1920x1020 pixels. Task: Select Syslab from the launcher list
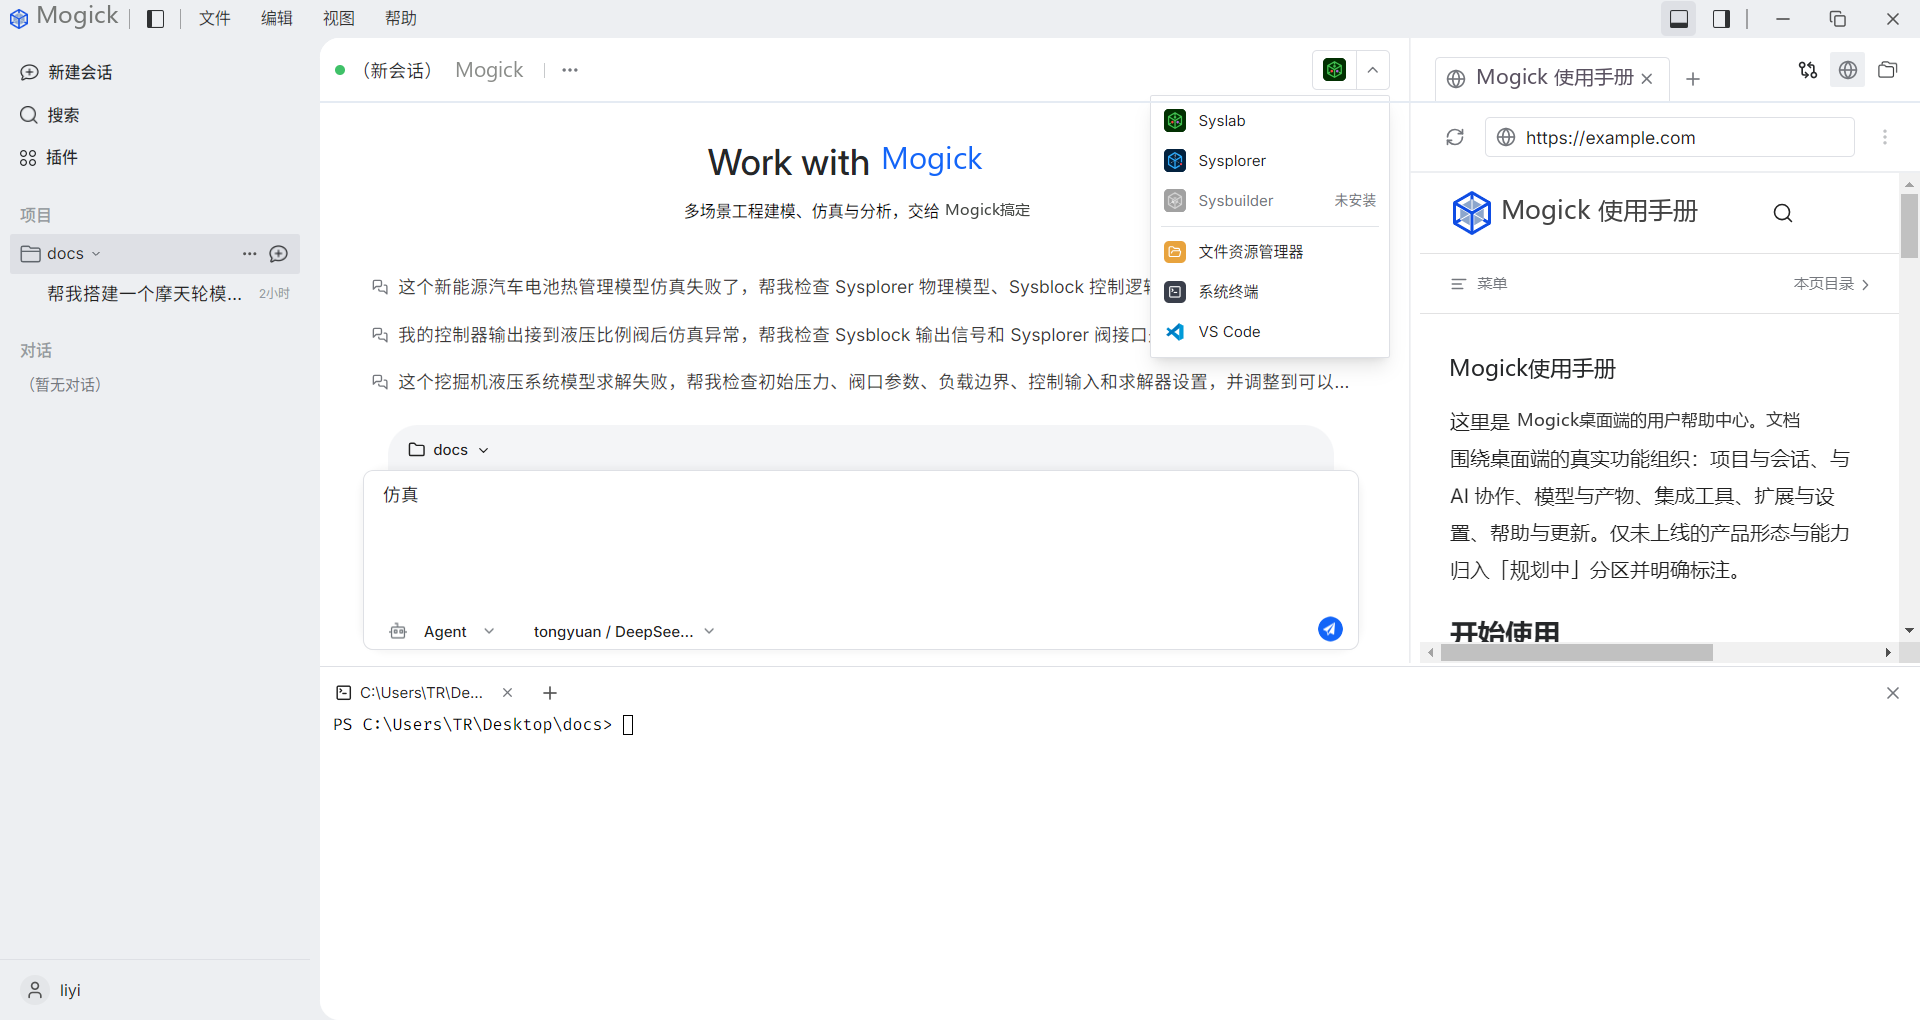(x=1270, y=121)
